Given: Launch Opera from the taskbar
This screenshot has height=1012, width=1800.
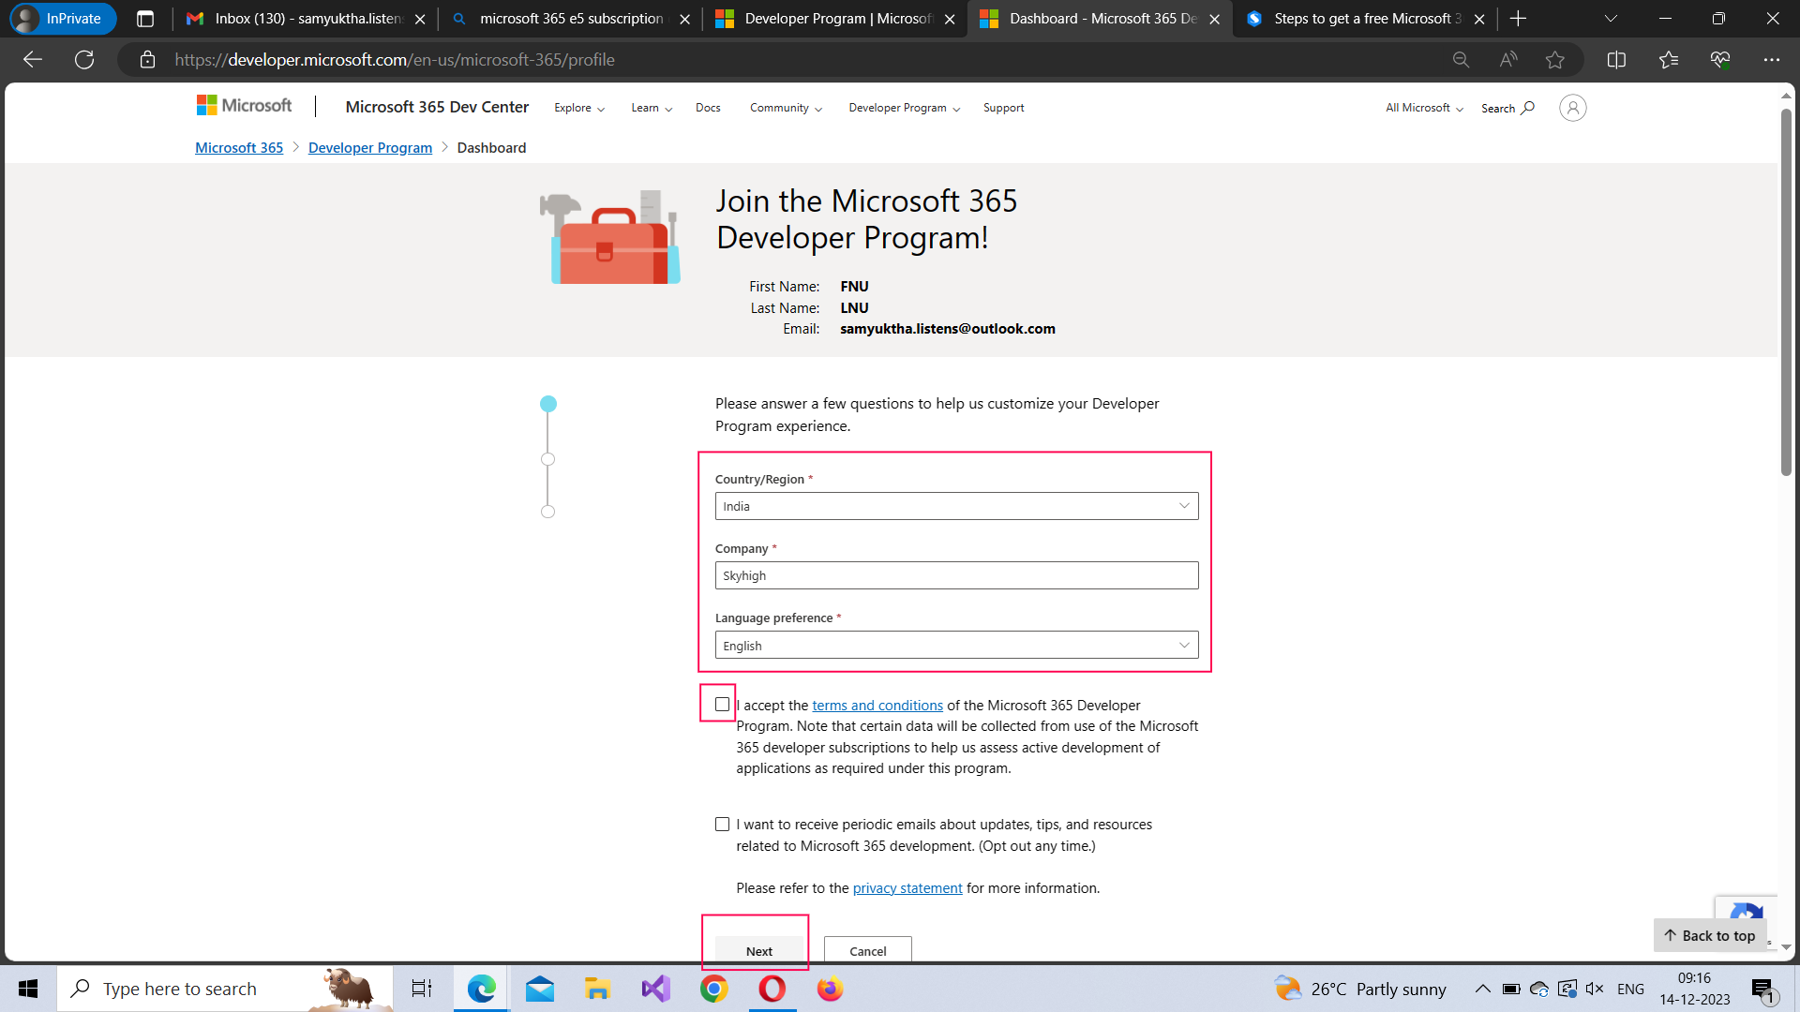Looking at the screenshot, I should point(772,988).
